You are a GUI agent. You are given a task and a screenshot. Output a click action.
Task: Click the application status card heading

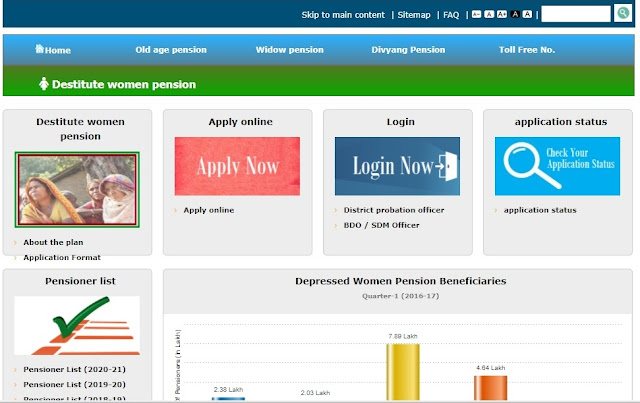click(561, 122)
